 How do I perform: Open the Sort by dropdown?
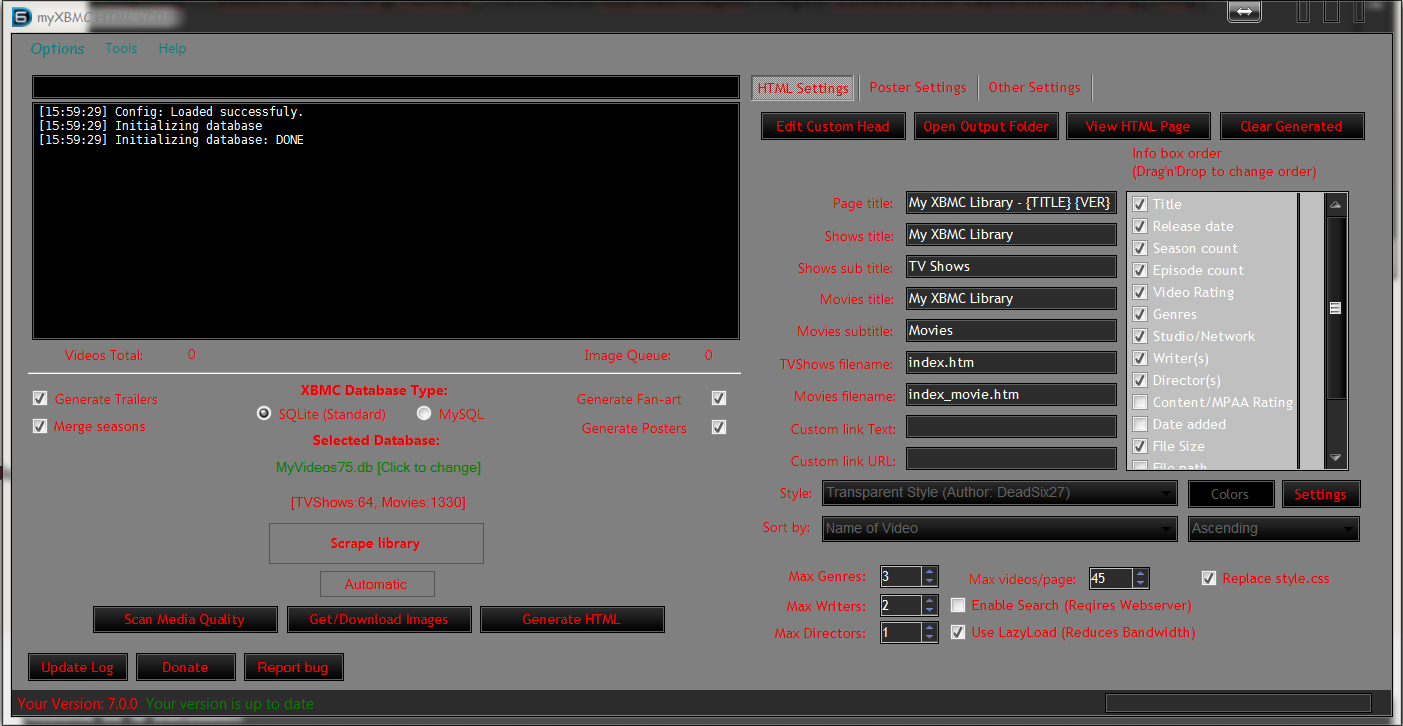(1000, 529)
